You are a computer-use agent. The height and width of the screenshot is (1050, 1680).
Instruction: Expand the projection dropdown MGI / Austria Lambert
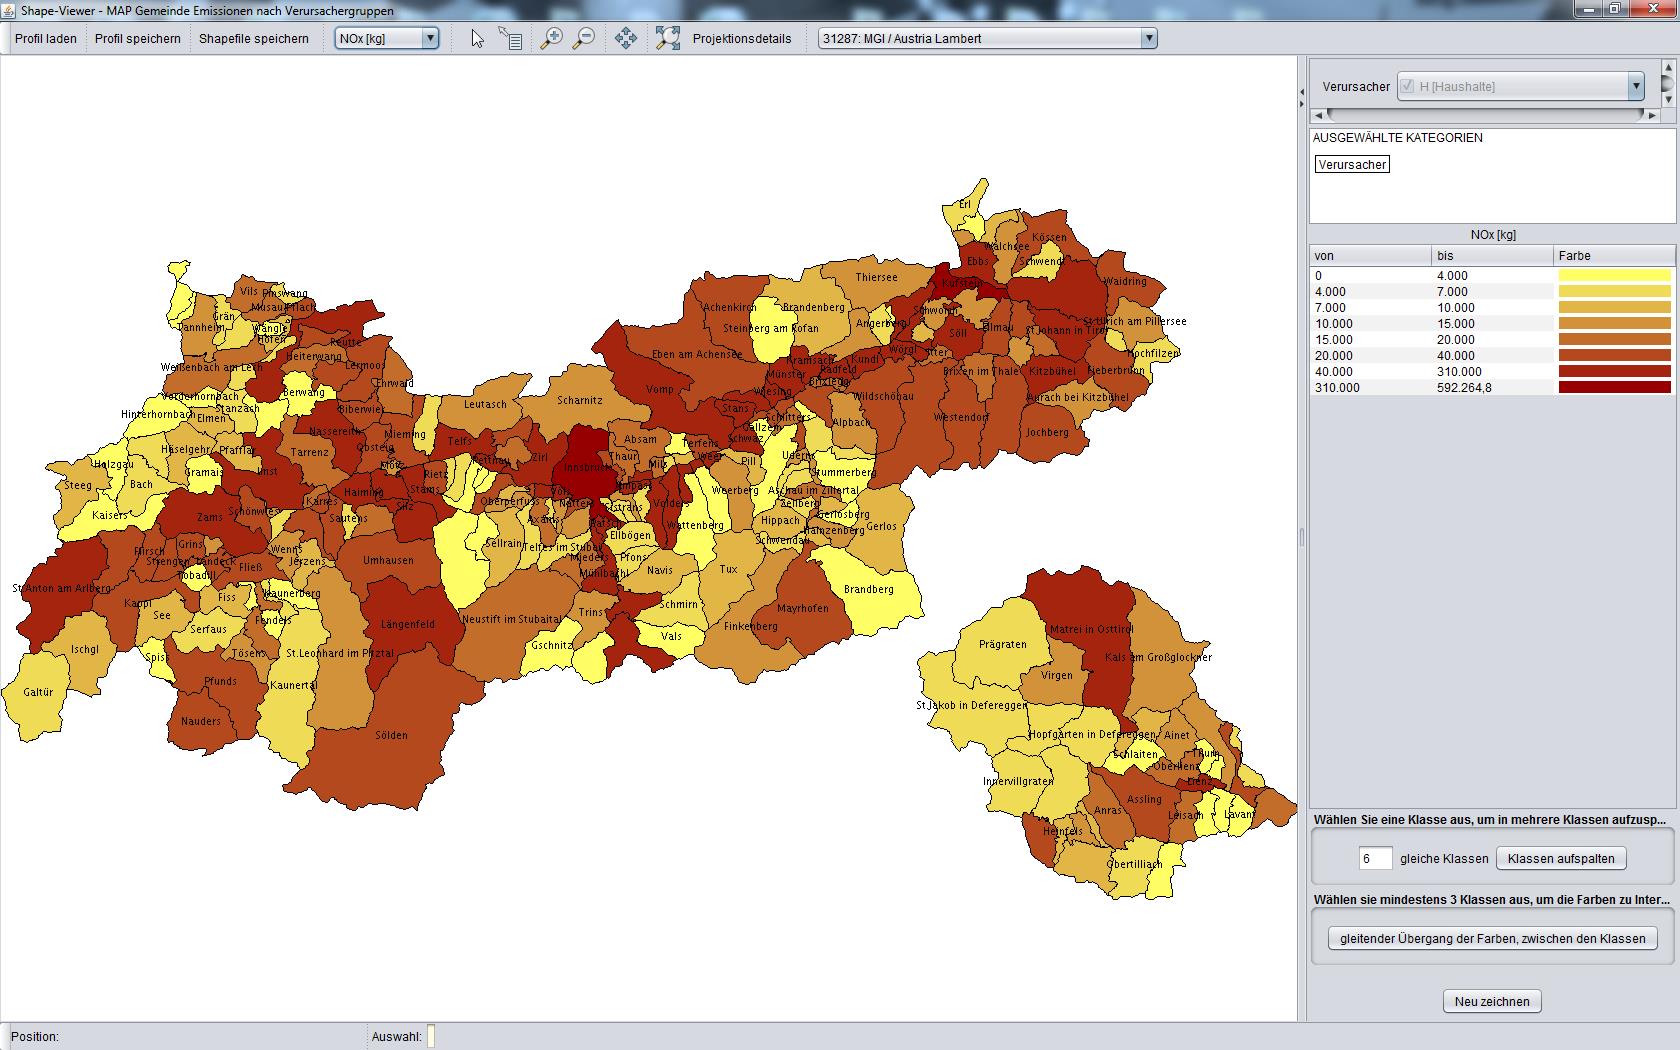(x=1148, y=39)
